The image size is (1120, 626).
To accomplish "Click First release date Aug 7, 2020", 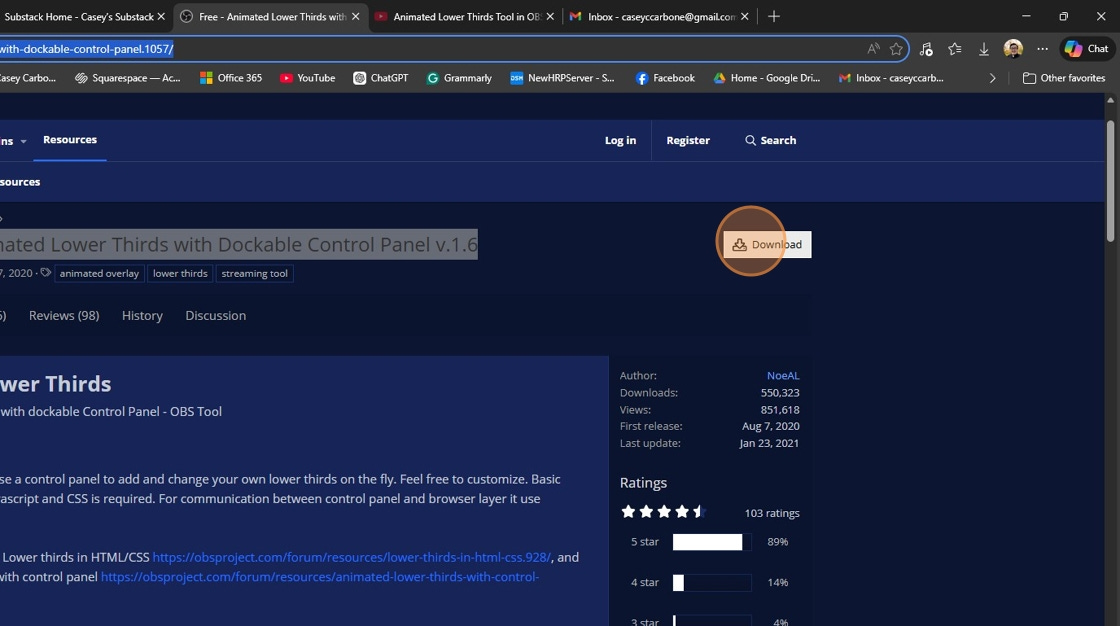I will tap(771, 426).
